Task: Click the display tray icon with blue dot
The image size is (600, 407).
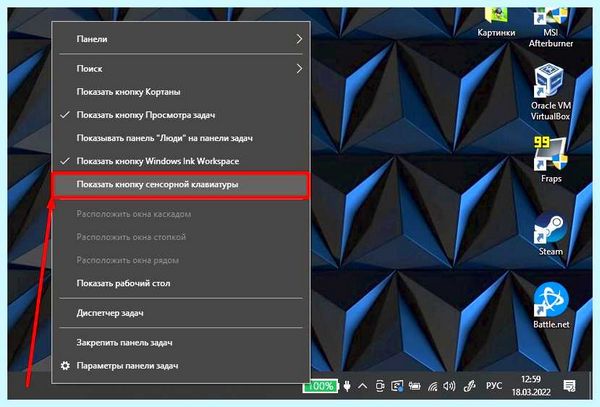Action: click(397, 386)
